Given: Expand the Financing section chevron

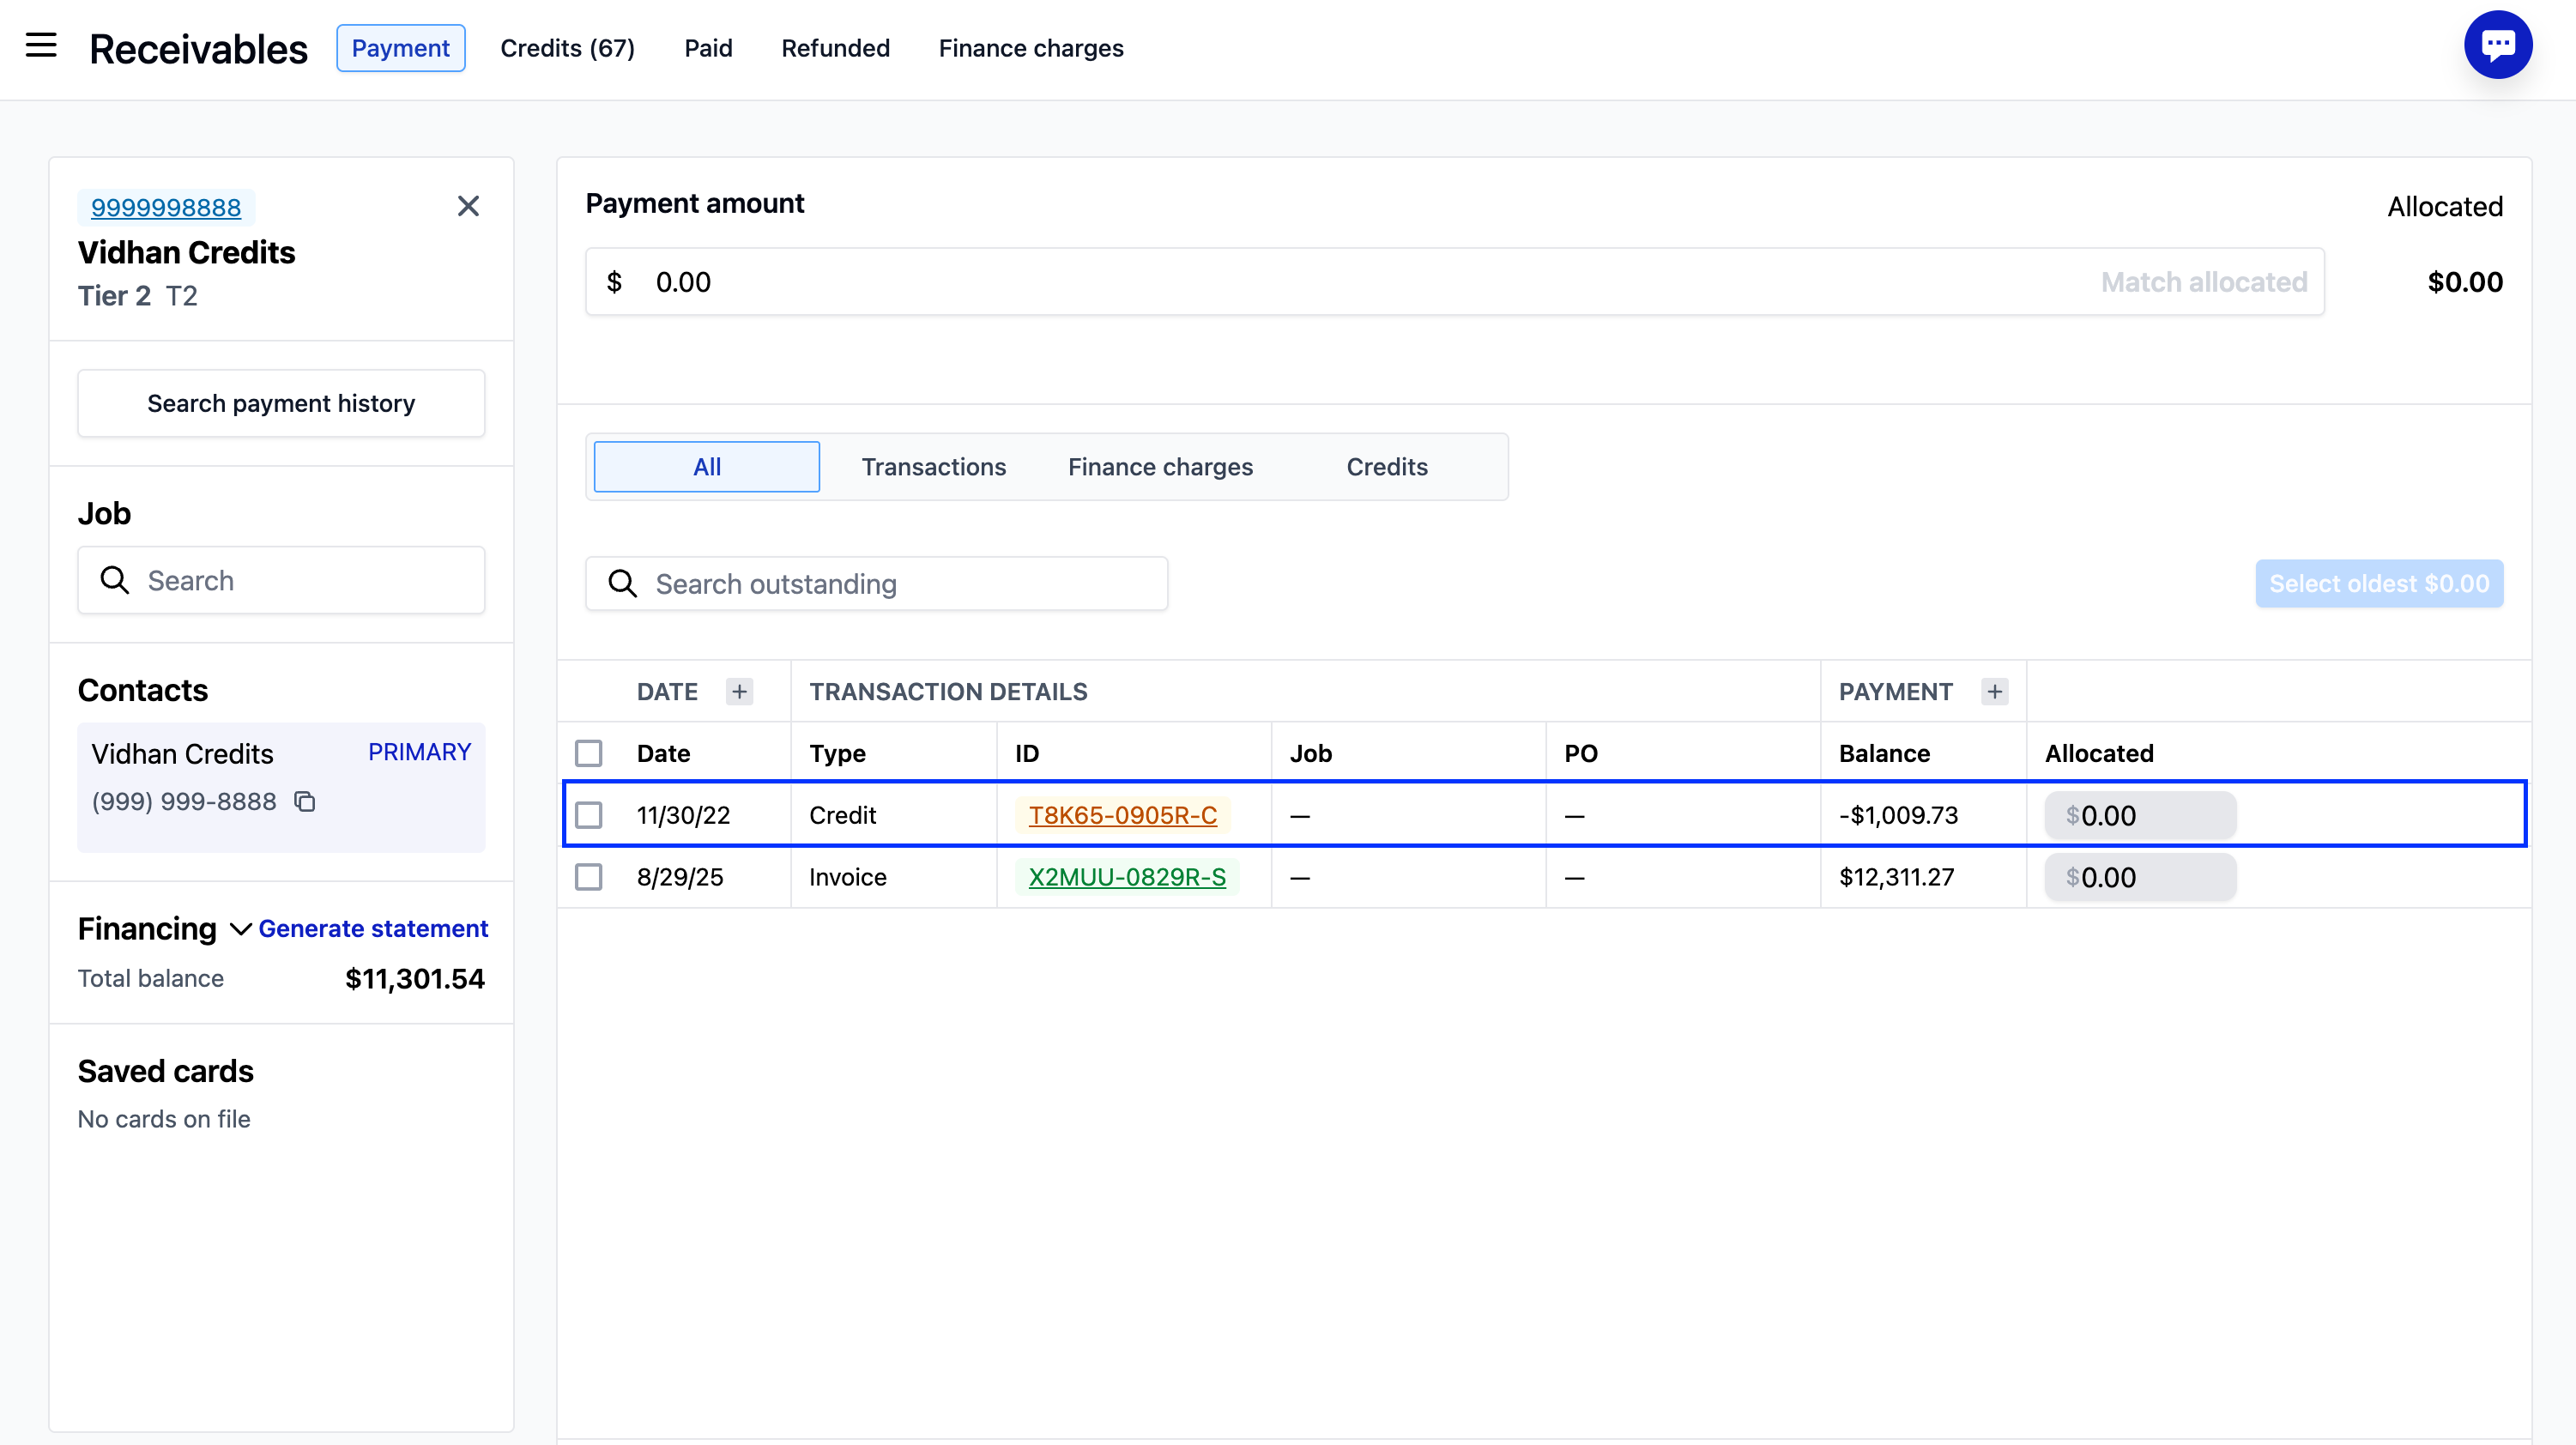Looking at the screenshot, I should coord(240,929).
